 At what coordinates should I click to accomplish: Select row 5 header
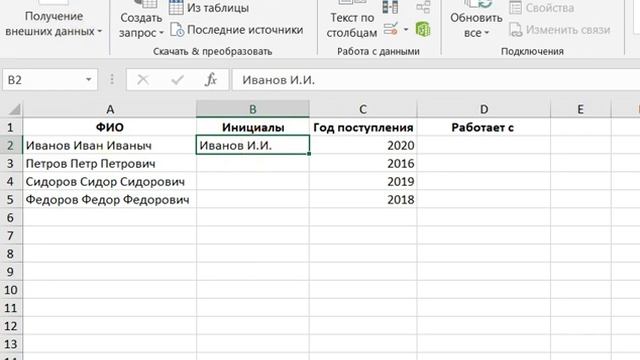click(11, 199)
